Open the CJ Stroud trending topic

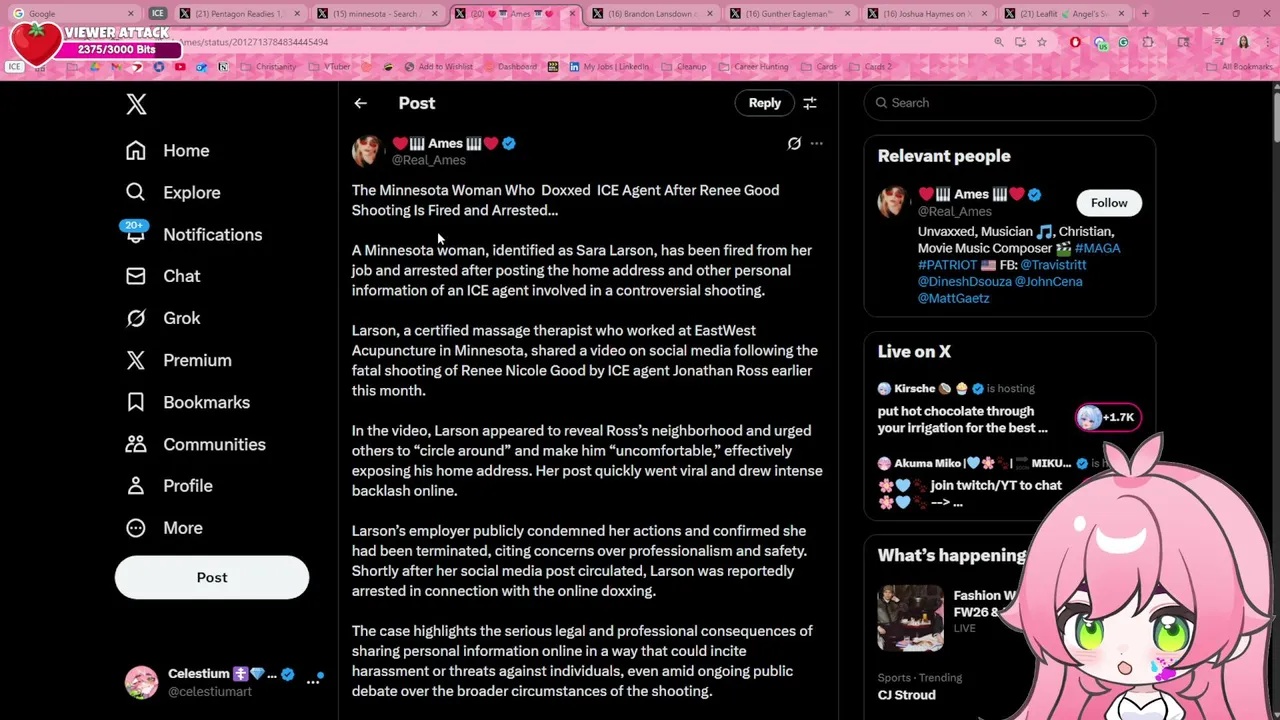coord(906,695)
